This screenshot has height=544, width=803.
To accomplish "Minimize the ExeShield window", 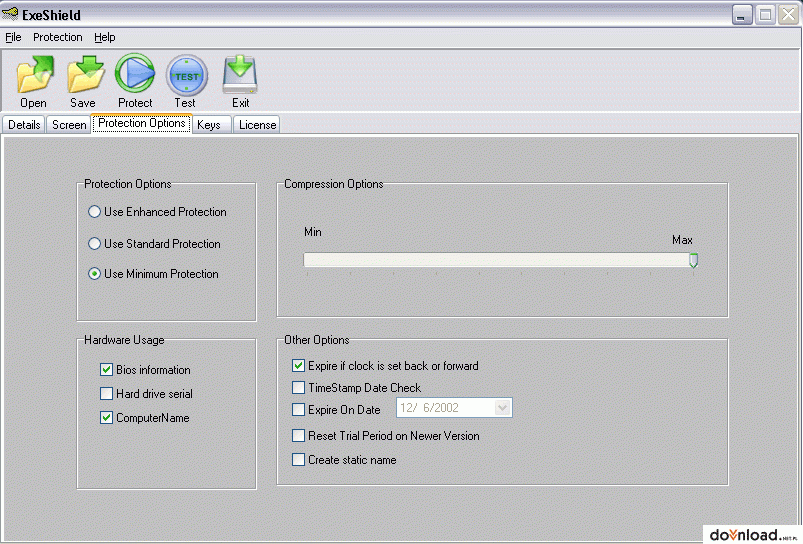I will 741,15.
